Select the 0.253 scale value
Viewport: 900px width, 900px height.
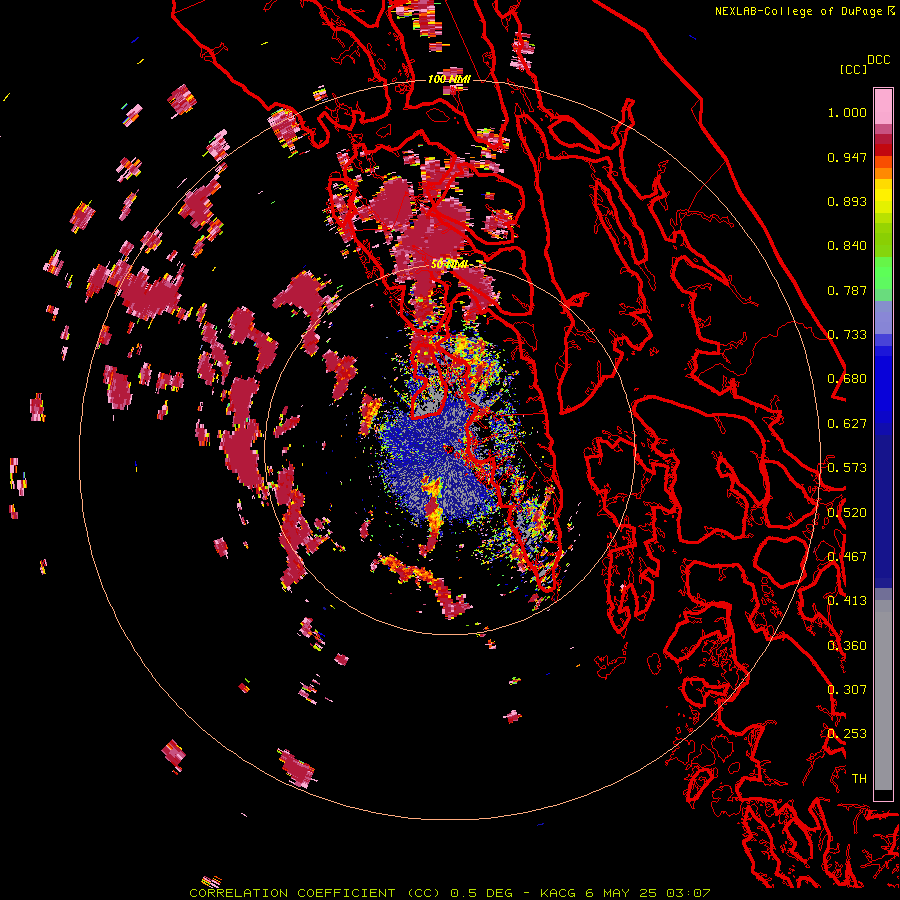[x=847, y=734]
